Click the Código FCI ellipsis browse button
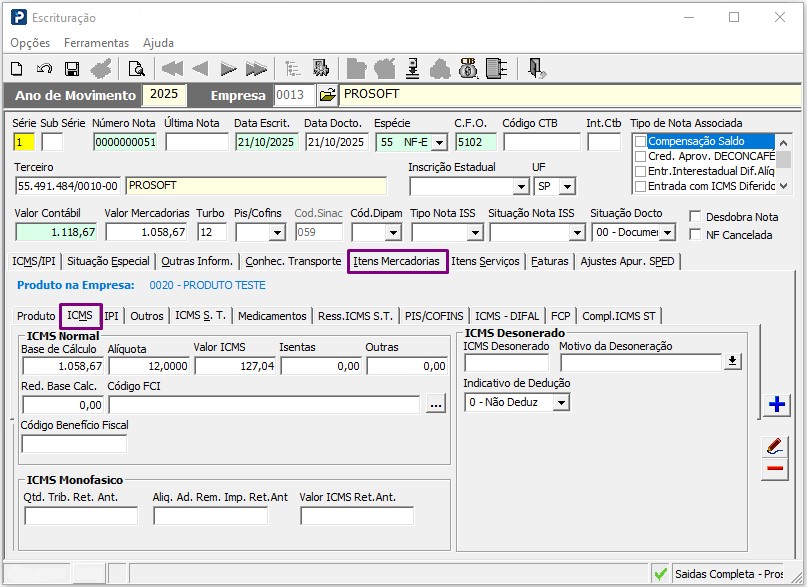 click(x=435, y=404)
